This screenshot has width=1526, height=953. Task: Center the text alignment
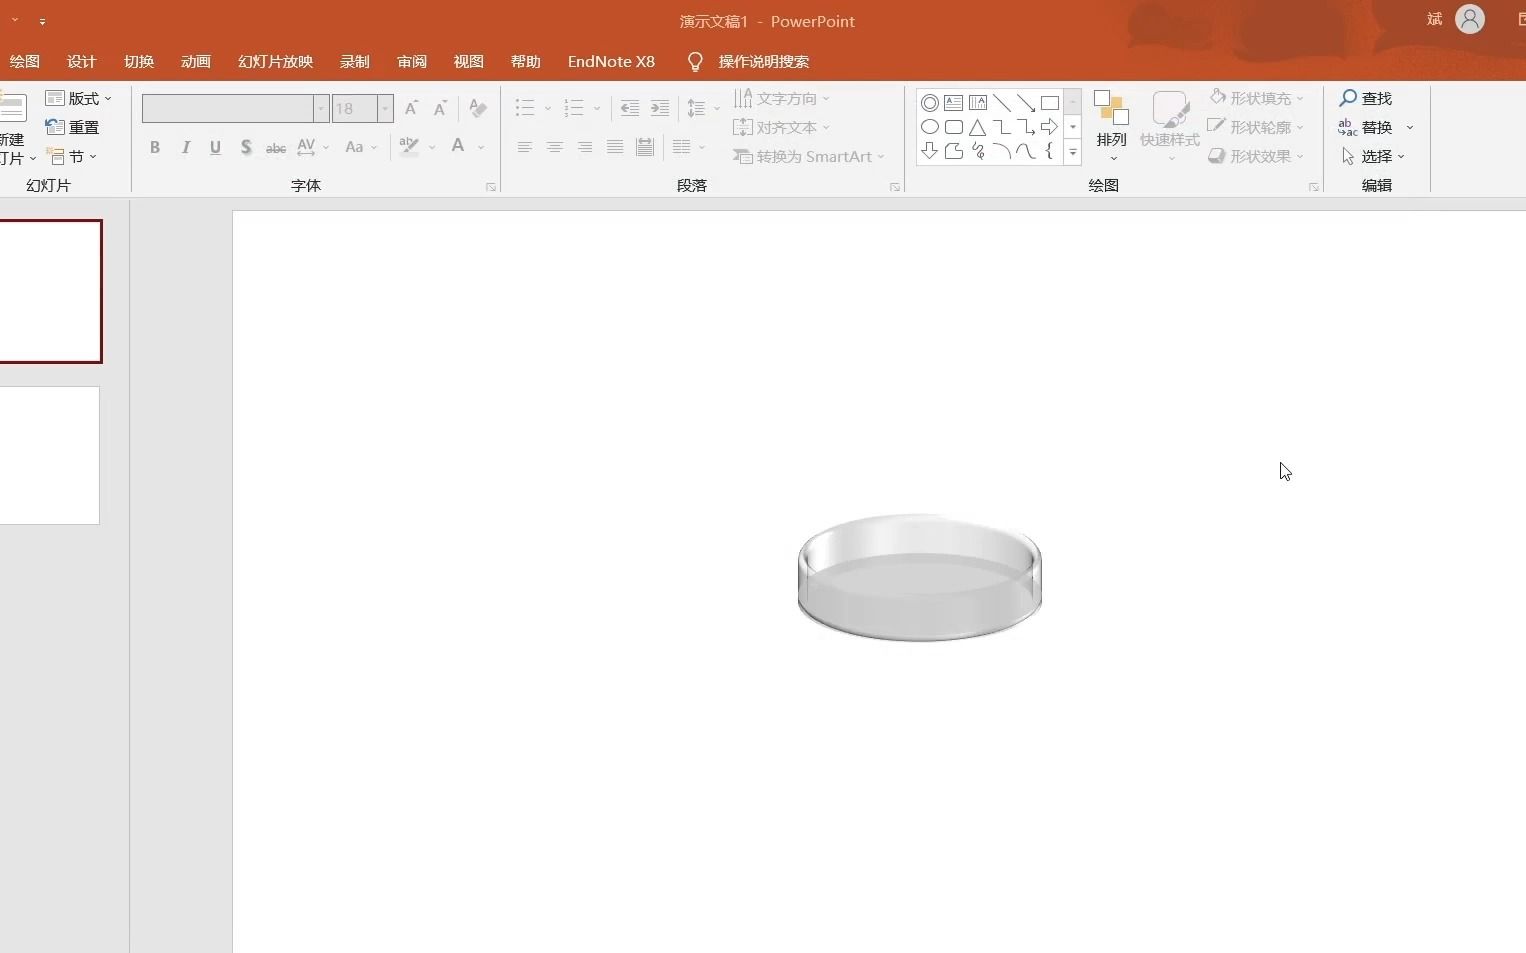(x=555, y=147)
